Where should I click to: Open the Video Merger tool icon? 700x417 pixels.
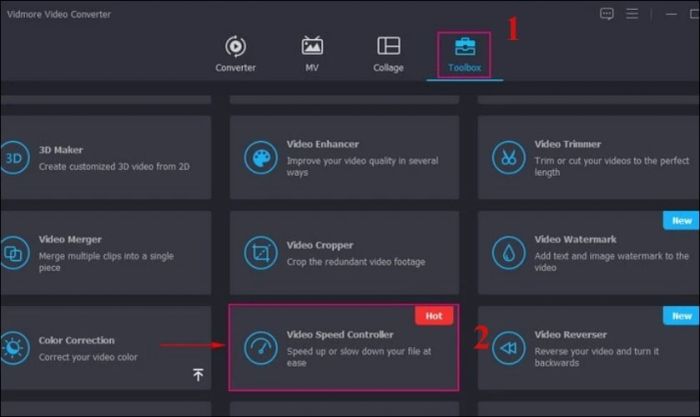pos(15,252)
